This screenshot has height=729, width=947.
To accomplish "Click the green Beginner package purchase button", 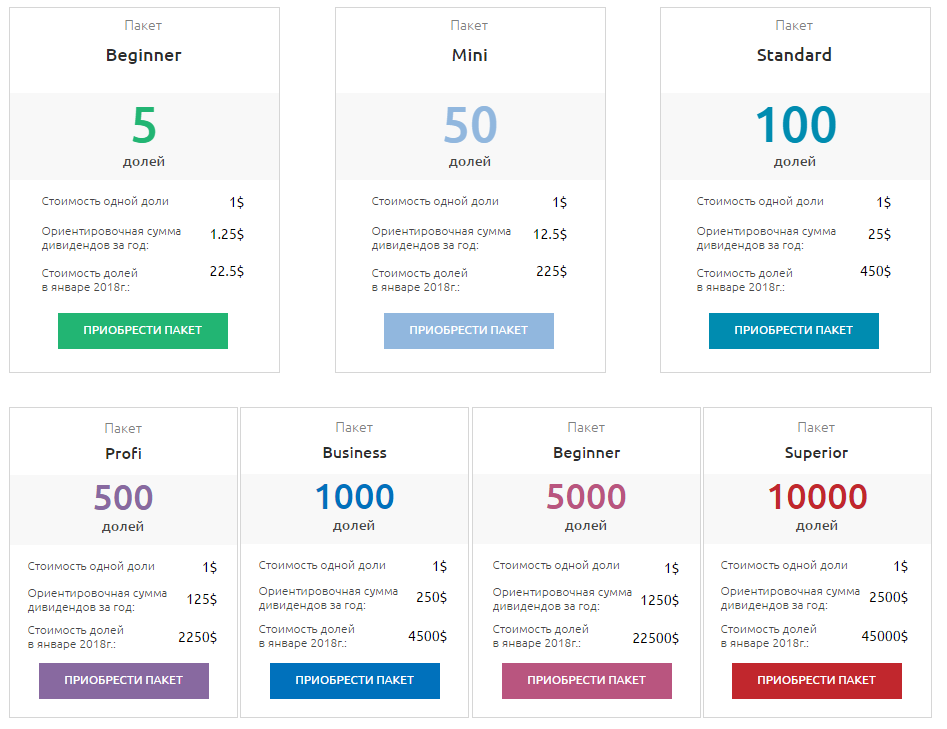I will click(x=142, y=331).
